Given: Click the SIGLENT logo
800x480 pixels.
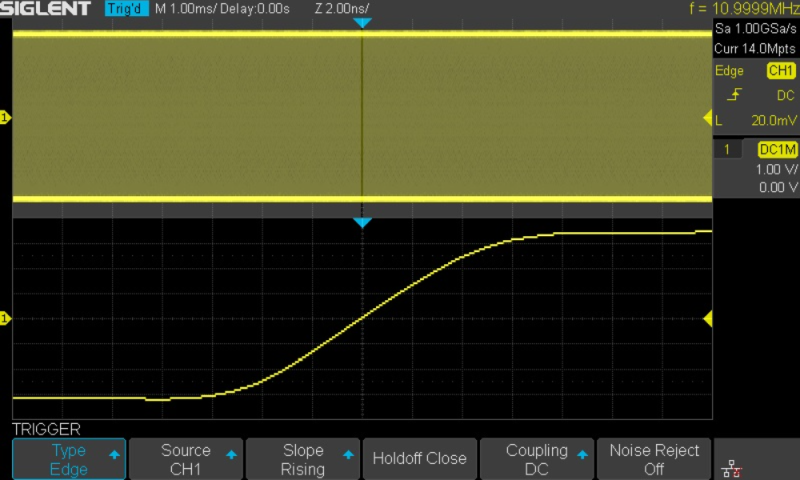Looking at the screenshot, I should (x=45, y=9).
